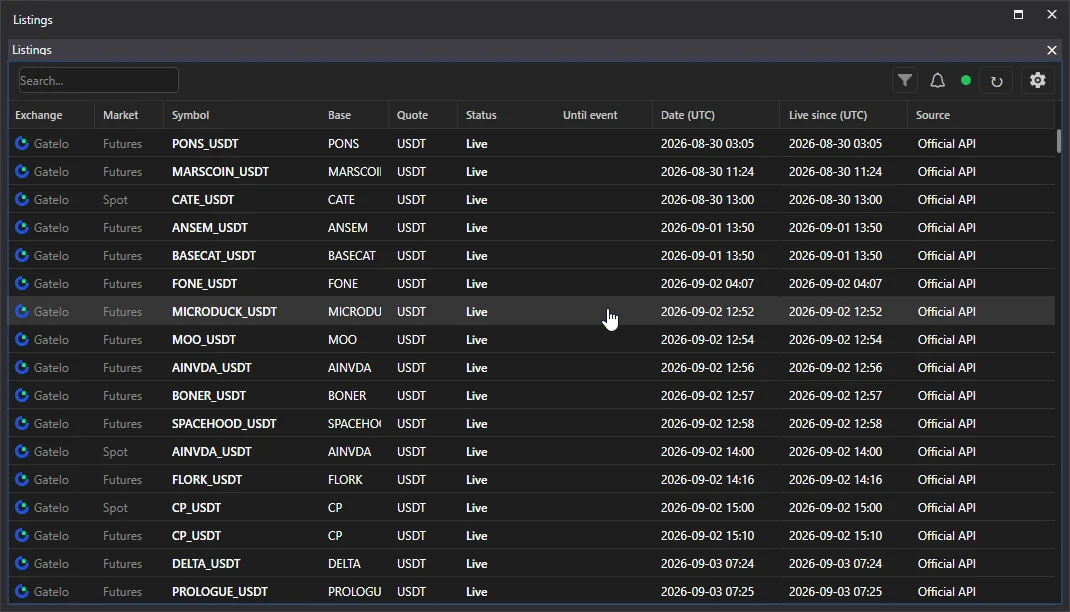1070x612 pixels.
Task: Click the Gatelo exchange icon in the DELTA_USDT row
Action: (x=23, y=563)
